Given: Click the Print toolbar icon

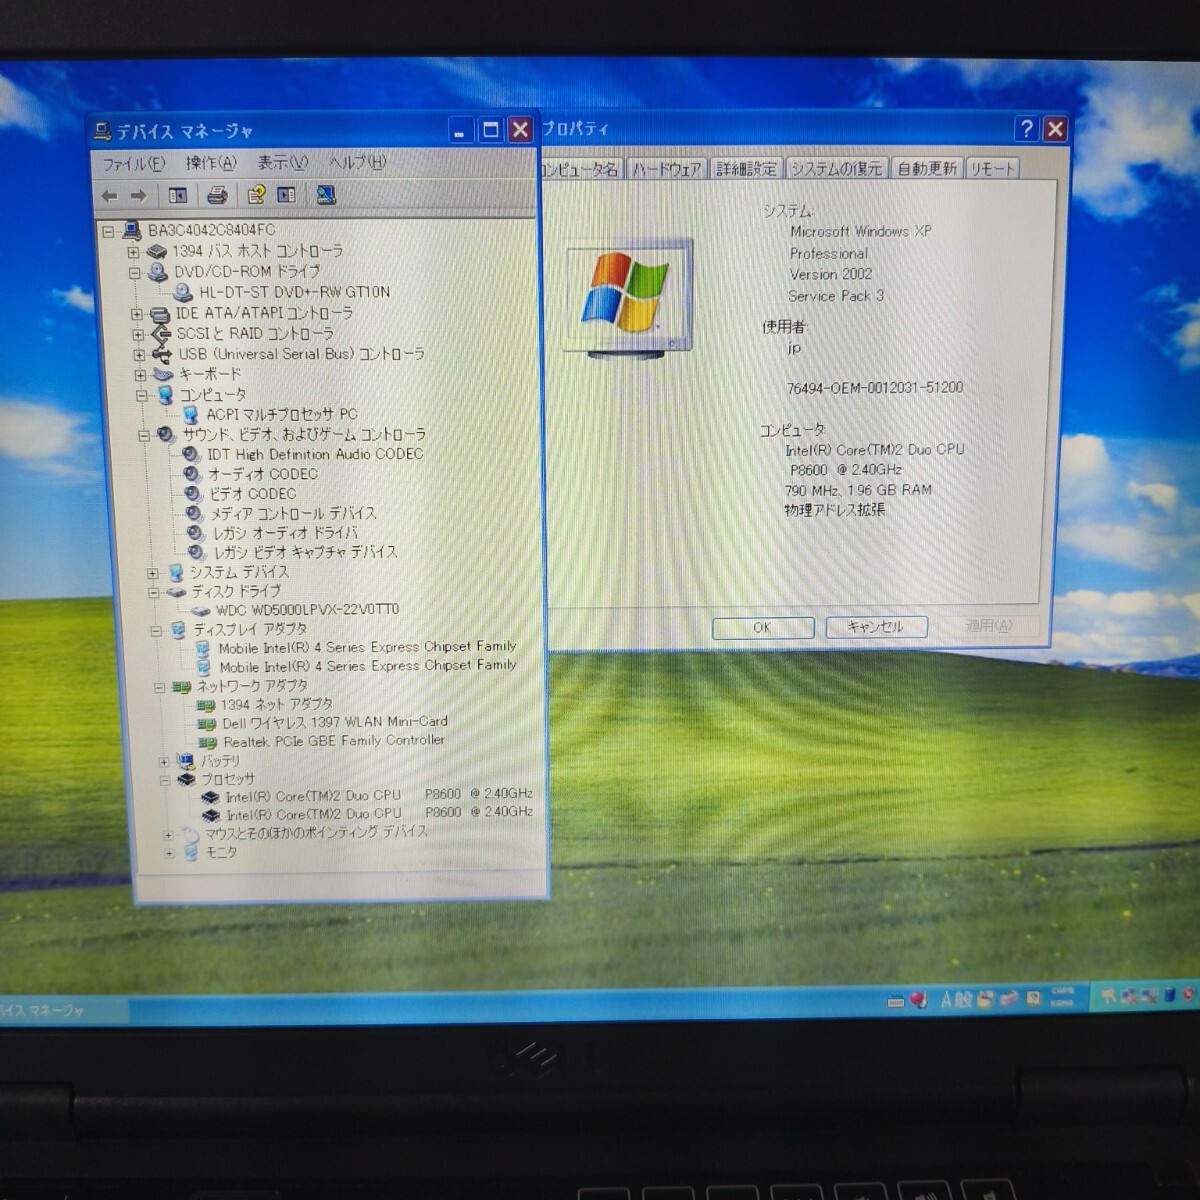Looking at the screenshot, I should 217,195.
